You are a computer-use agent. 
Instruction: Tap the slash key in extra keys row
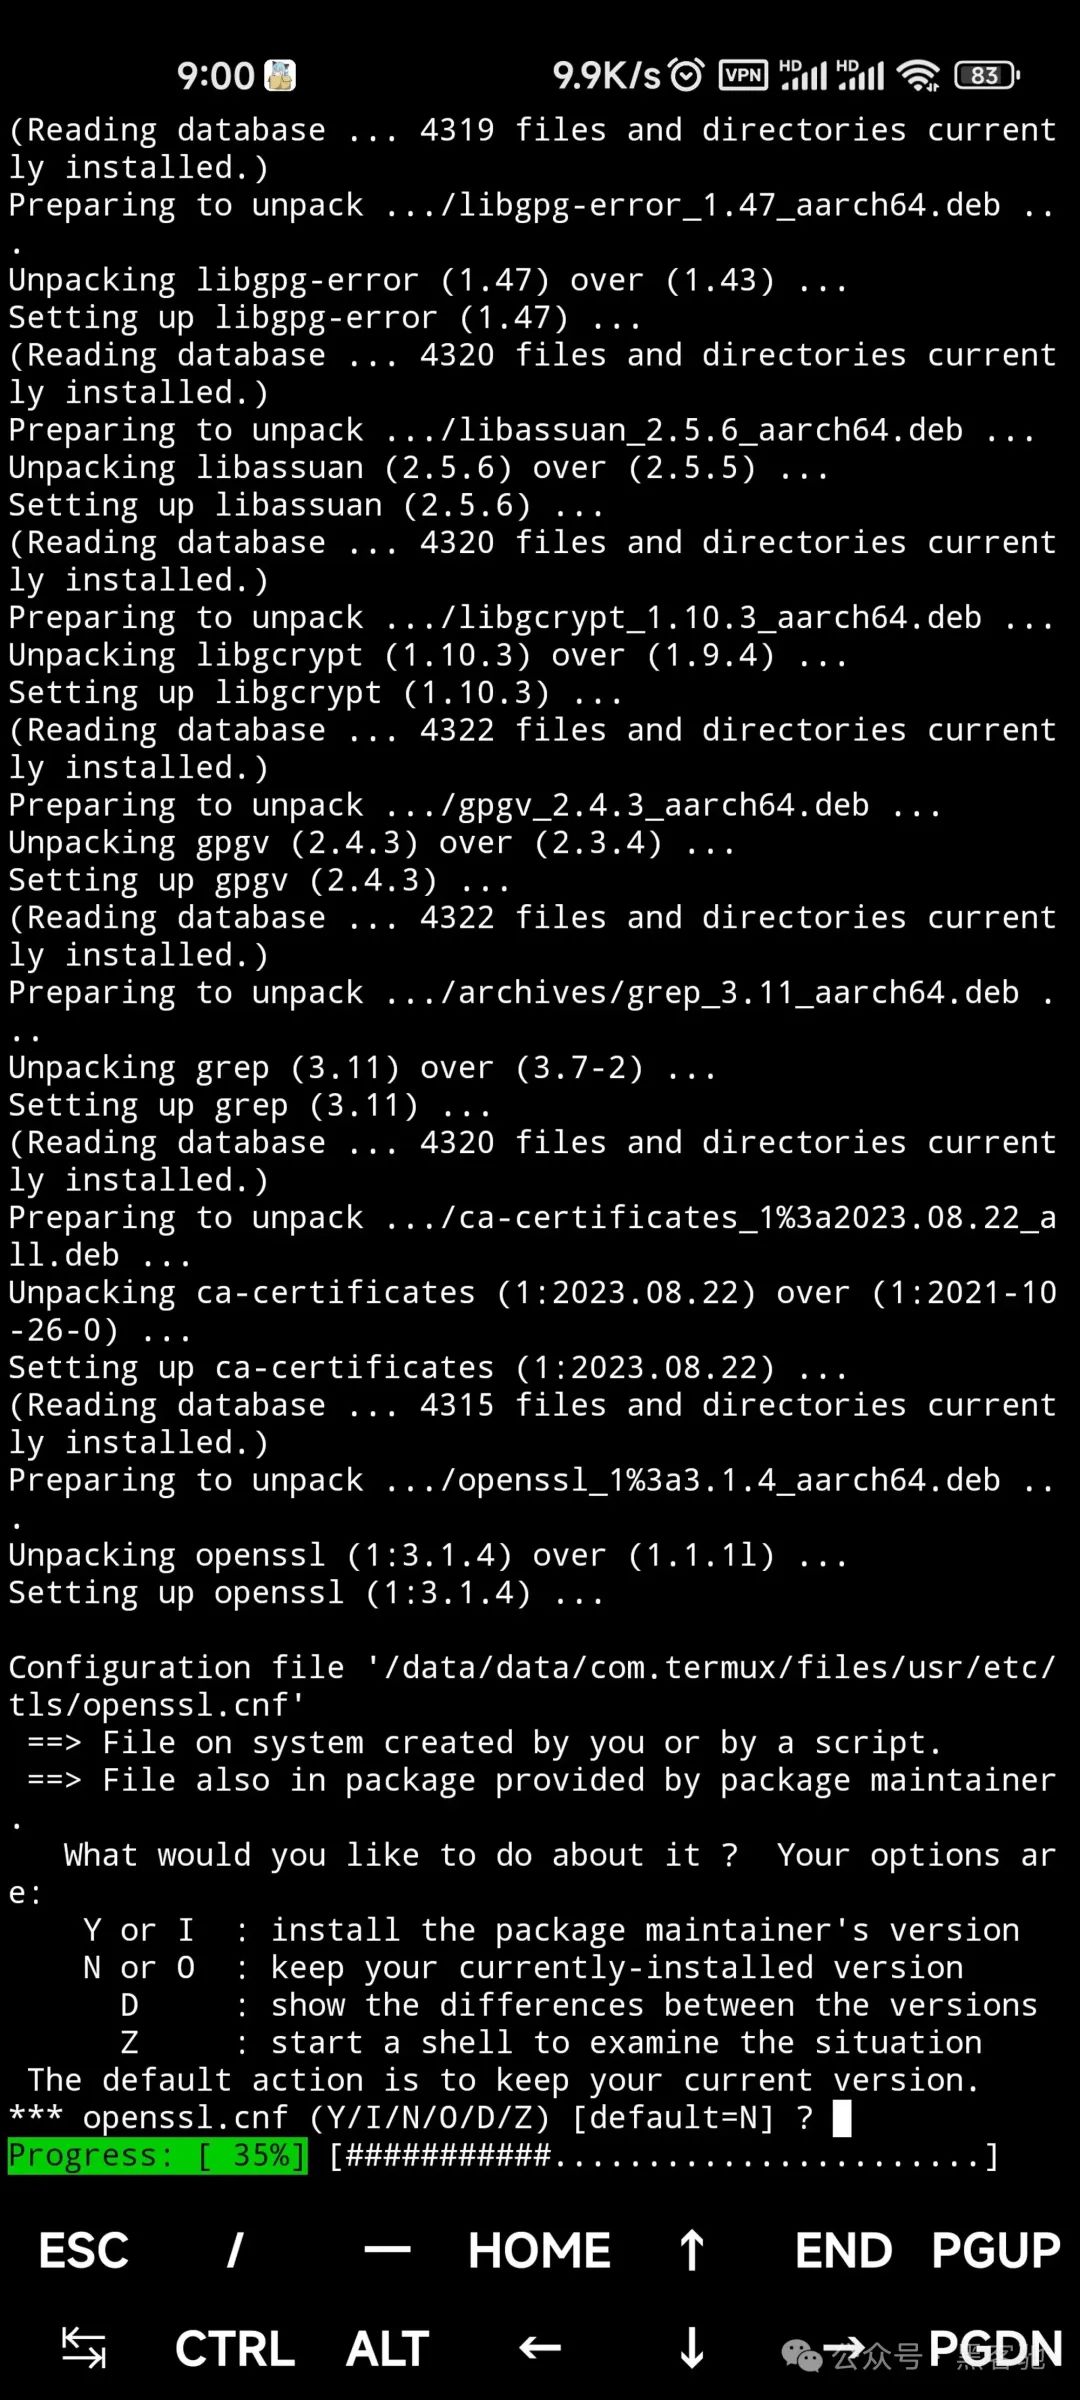point(235,2252)
